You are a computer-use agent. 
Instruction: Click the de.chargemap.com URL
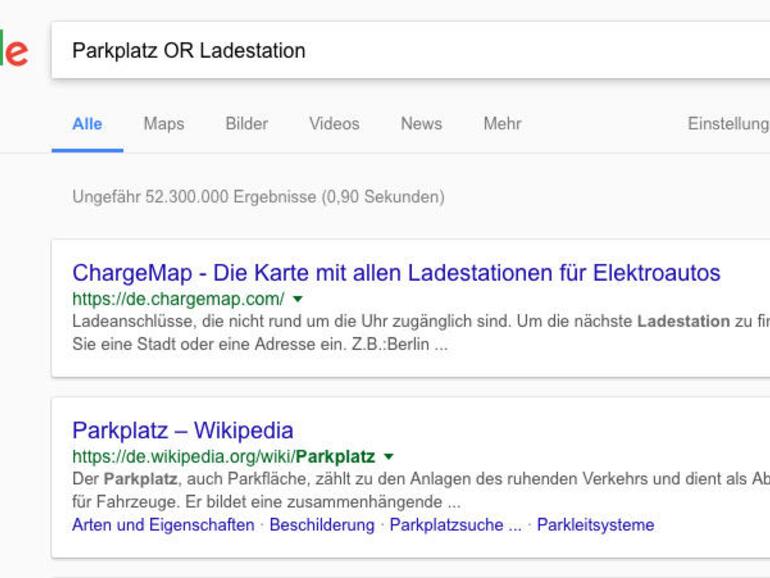[x=178, y=299]
